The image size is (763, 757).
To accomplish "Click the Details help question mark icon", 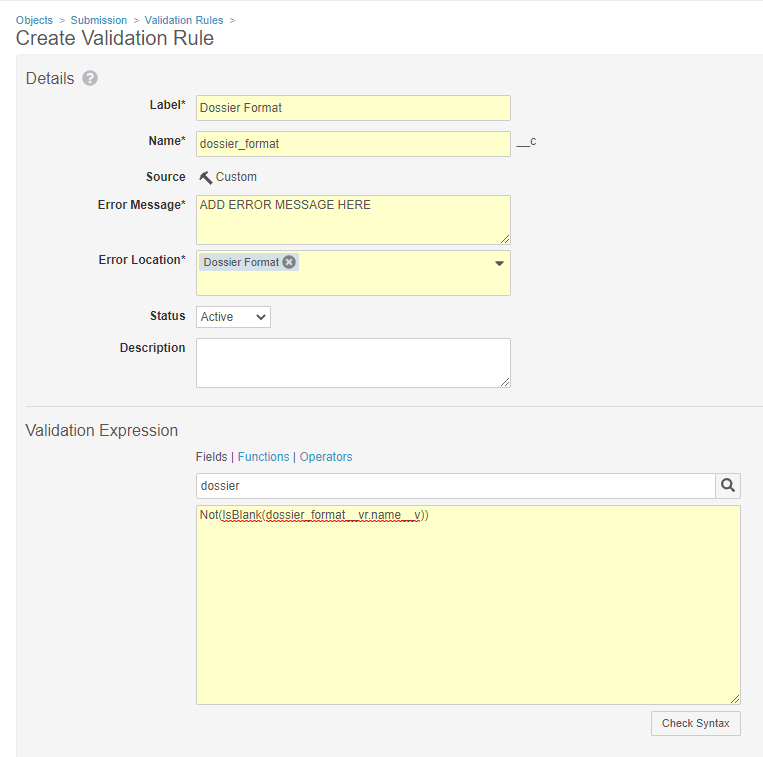I will [x=90, y=78].
